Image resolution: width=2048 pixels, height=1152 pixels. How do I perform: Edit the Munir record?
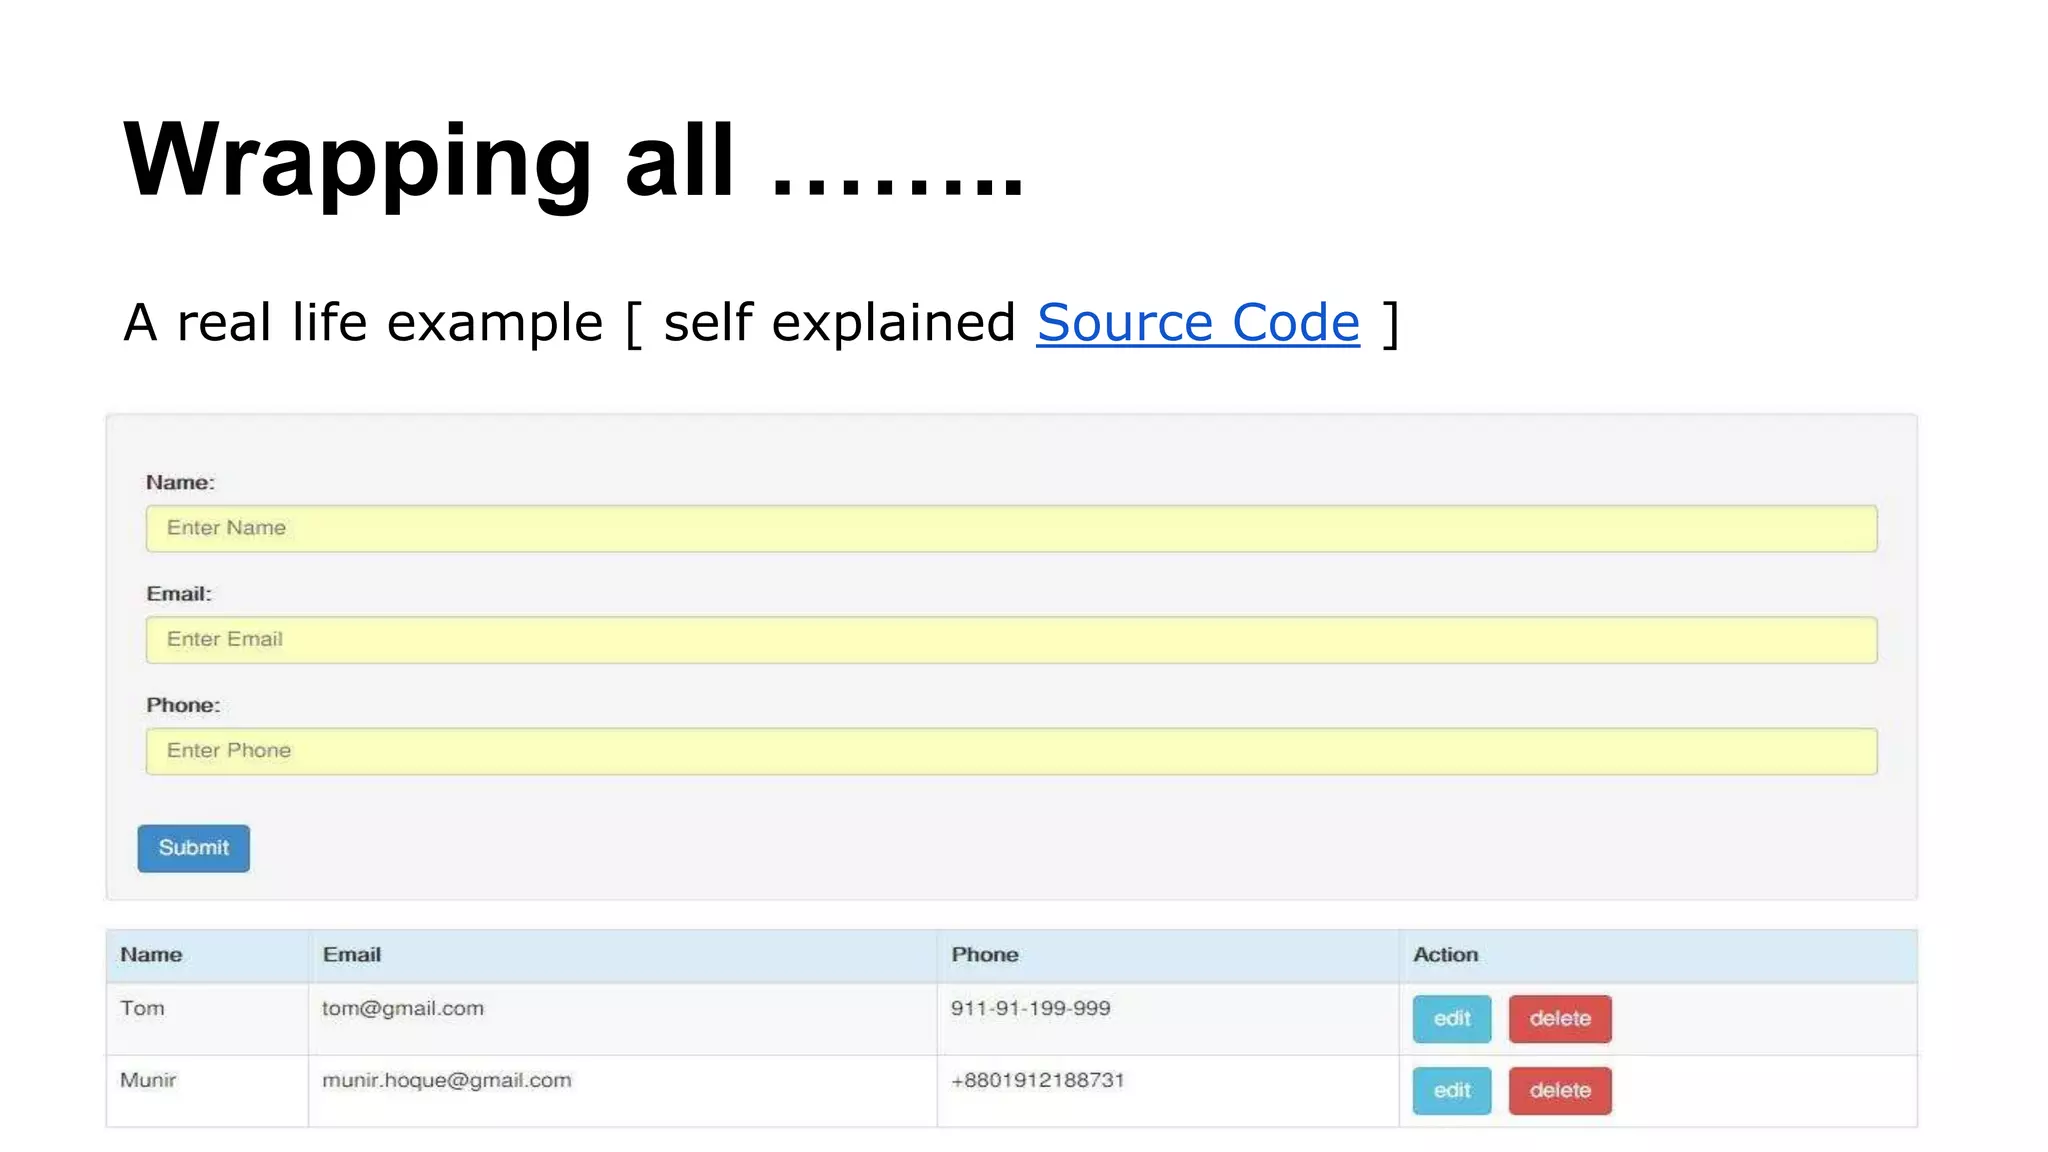point(1451,1091)
